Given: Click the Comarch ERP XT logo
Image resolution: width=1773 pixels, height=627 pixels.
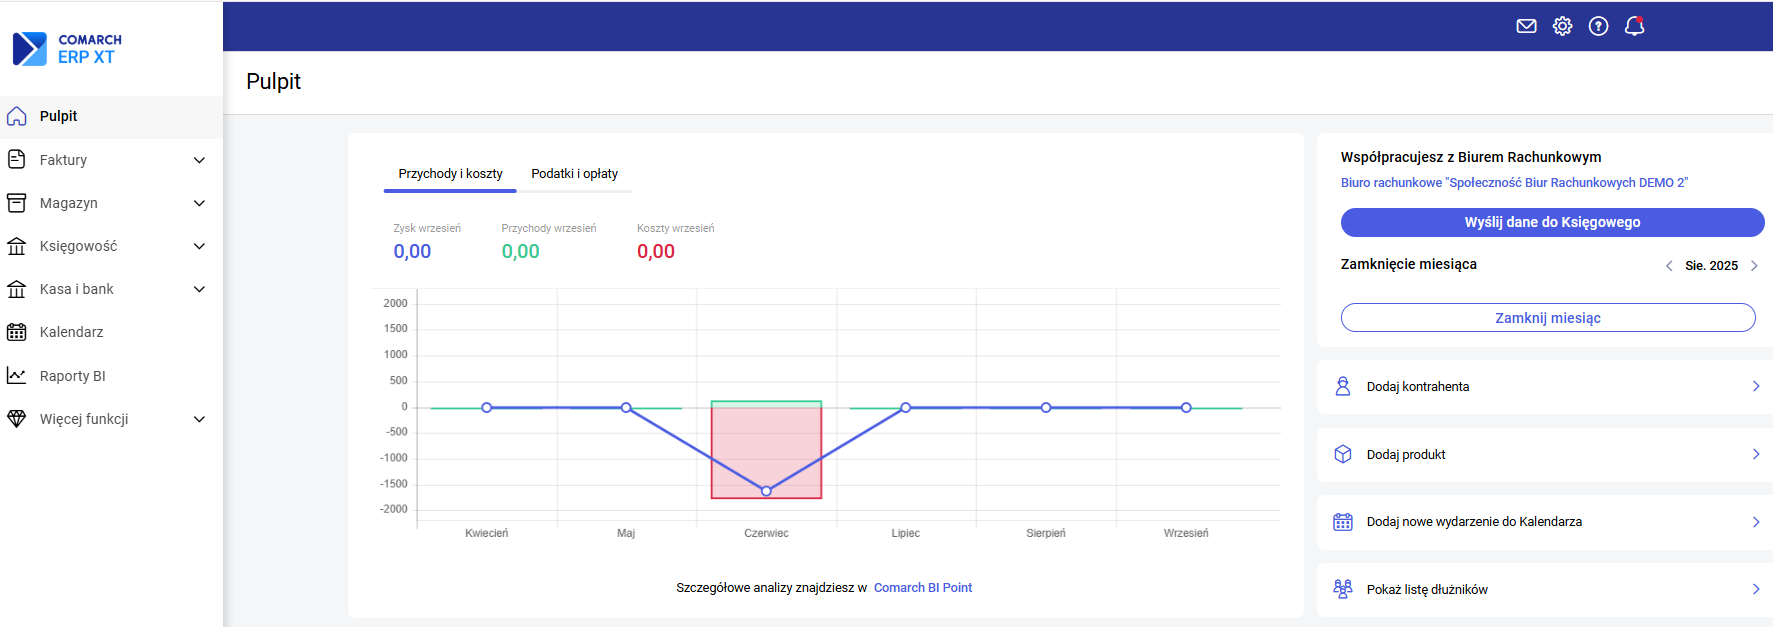Looking at the screenshot, I should pyautogui.click(x=67, y=48).
